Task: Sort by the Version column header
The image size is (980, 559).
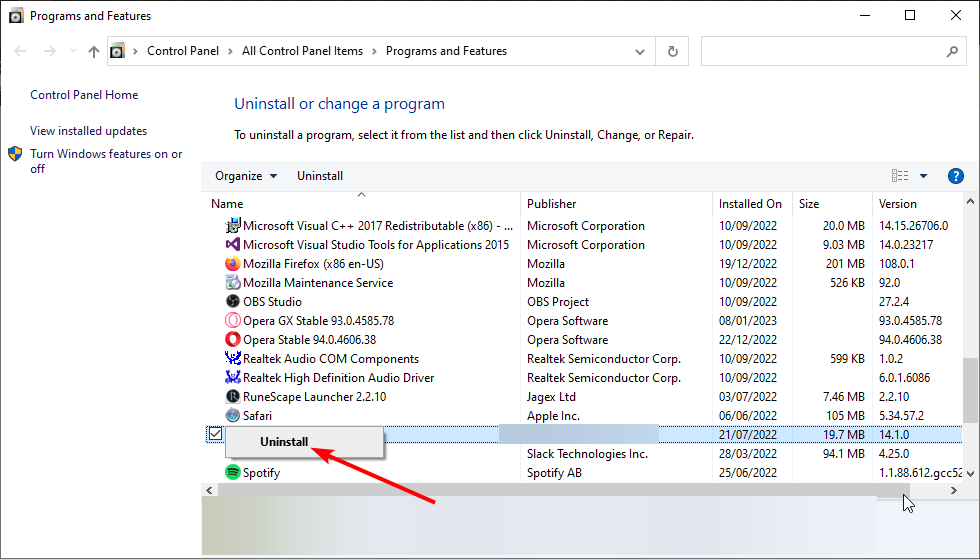Action: point(898,204)
